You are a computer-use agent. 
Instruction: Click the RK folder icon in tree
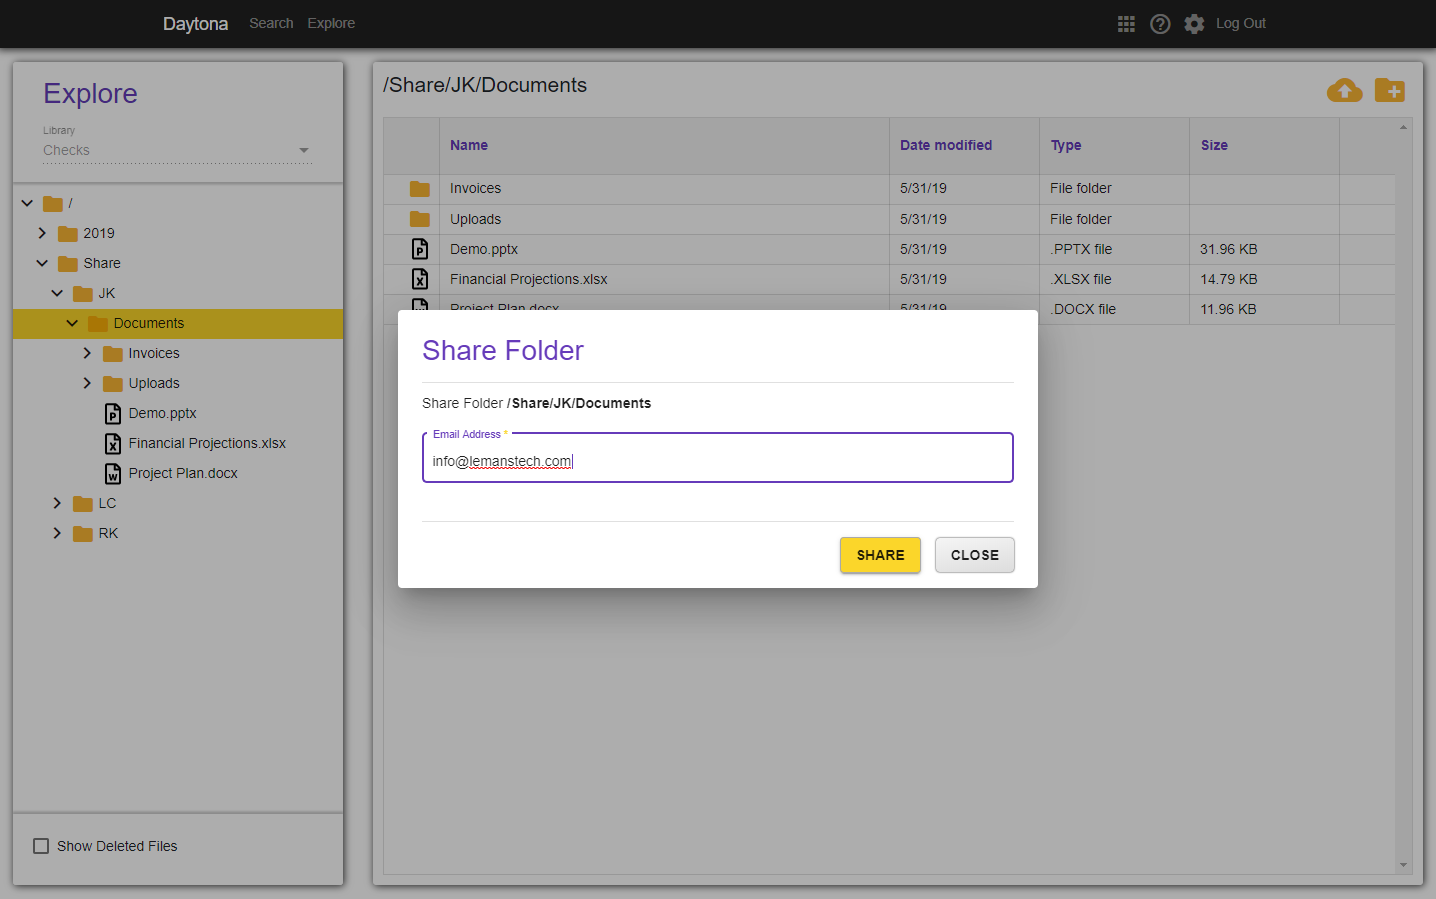(x=83, y=534)
